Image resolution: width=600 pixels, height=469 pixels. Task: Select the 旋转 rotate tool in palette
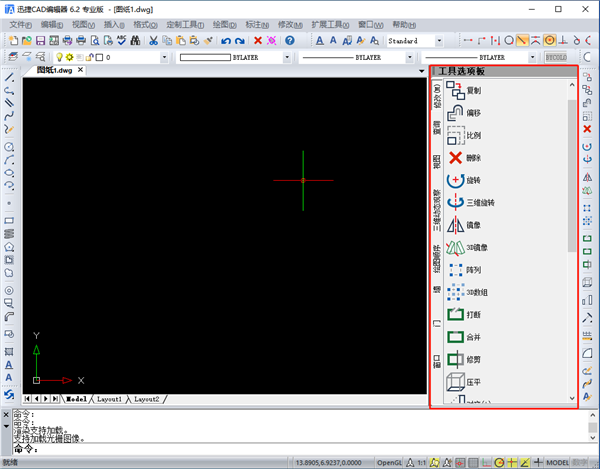coord(464,180)
